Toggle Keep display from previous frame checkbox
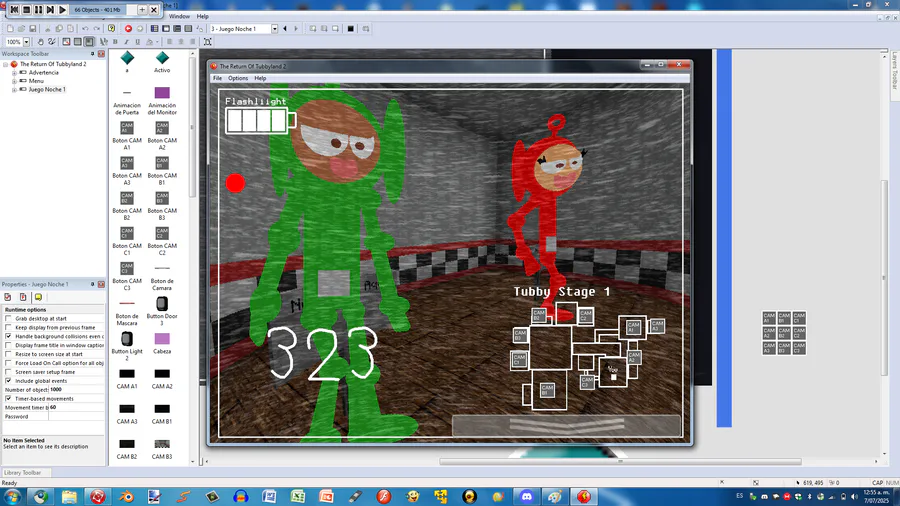Screen dimensions: 900x506 coord(9,328)
